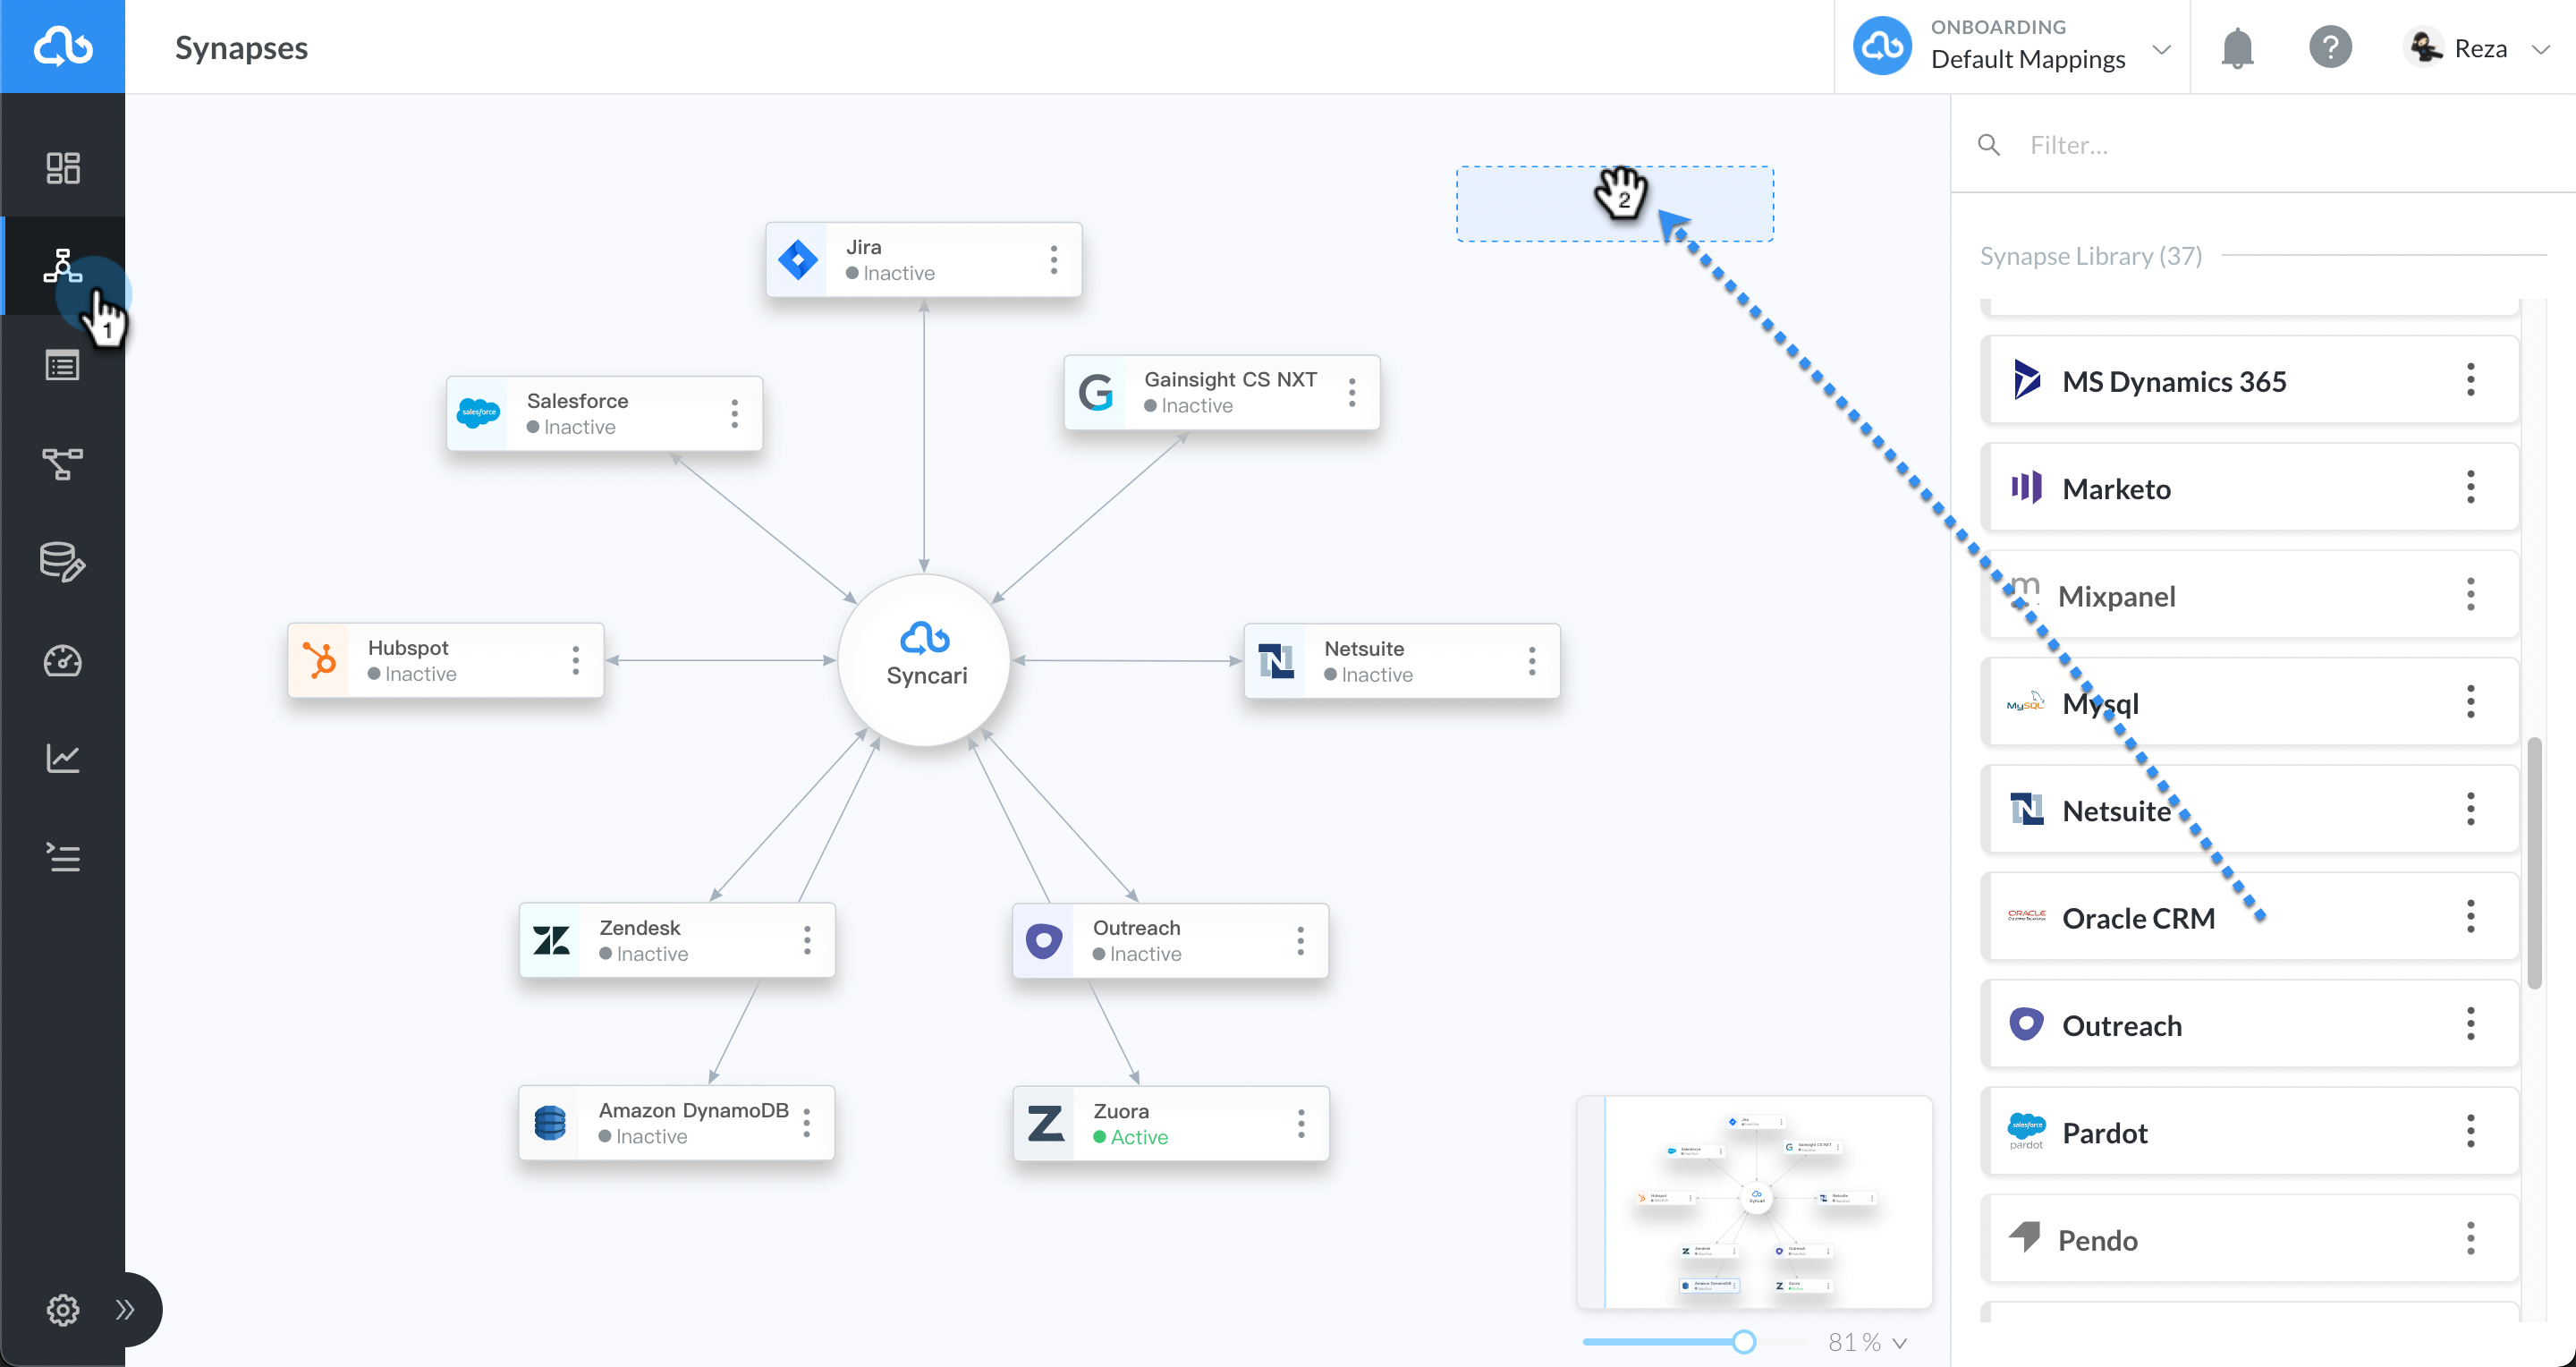Open the dashboard icon in the sidebar

click(62, 167)
